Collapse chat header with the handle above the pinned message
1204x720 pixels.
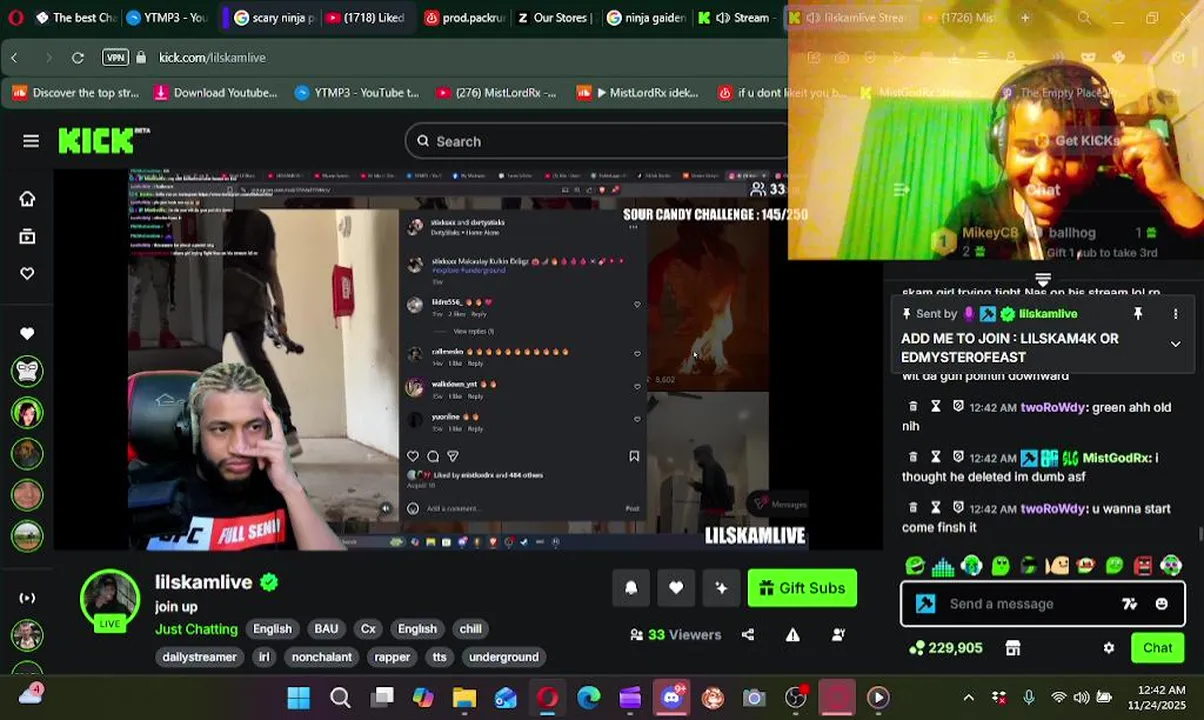pos(1043,279)
